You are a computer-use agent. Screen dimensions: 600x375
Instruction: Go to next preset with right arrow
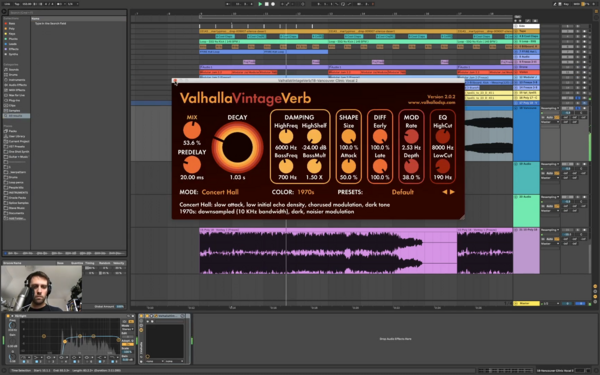(452, 192)
